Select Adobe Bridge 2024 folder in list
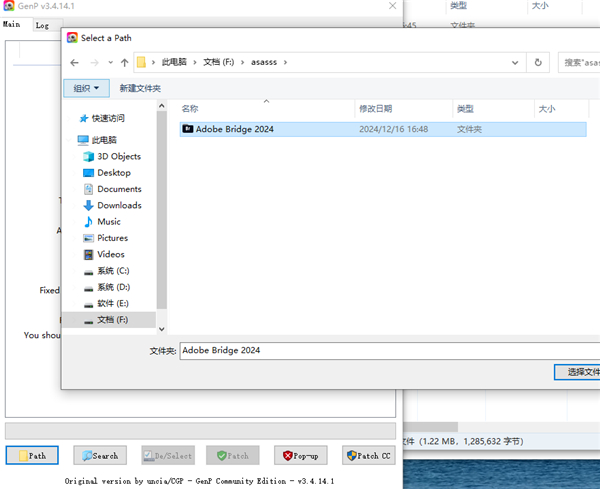Screen dimensions: 600x489 [x=234, y=129]
